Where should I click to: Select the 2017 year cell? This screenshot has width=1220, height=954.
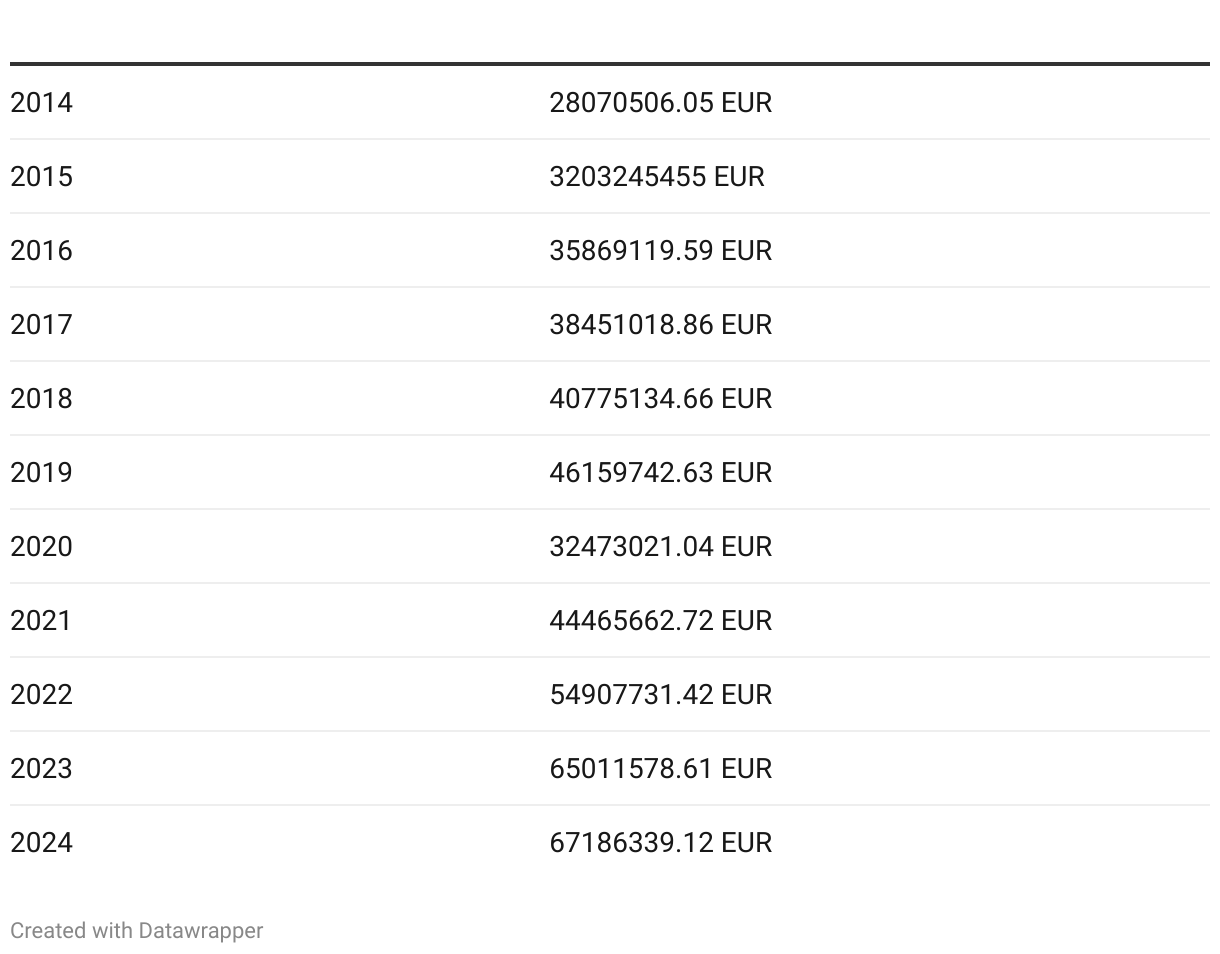coord(42,325)
